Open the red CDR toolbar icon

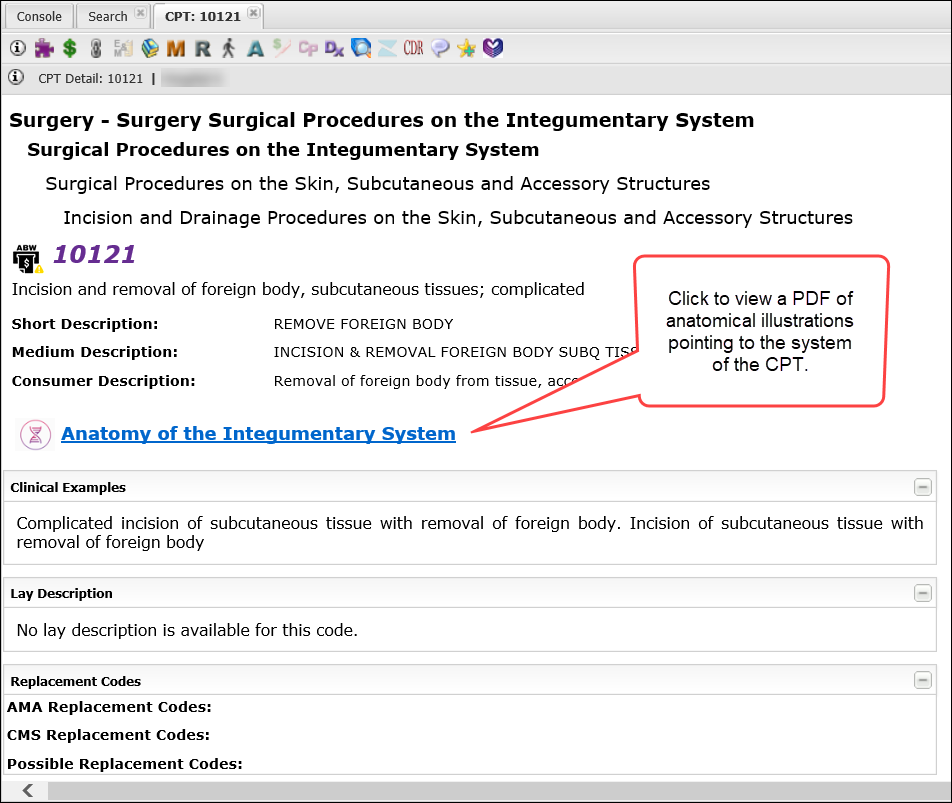(x=413, y=47)
